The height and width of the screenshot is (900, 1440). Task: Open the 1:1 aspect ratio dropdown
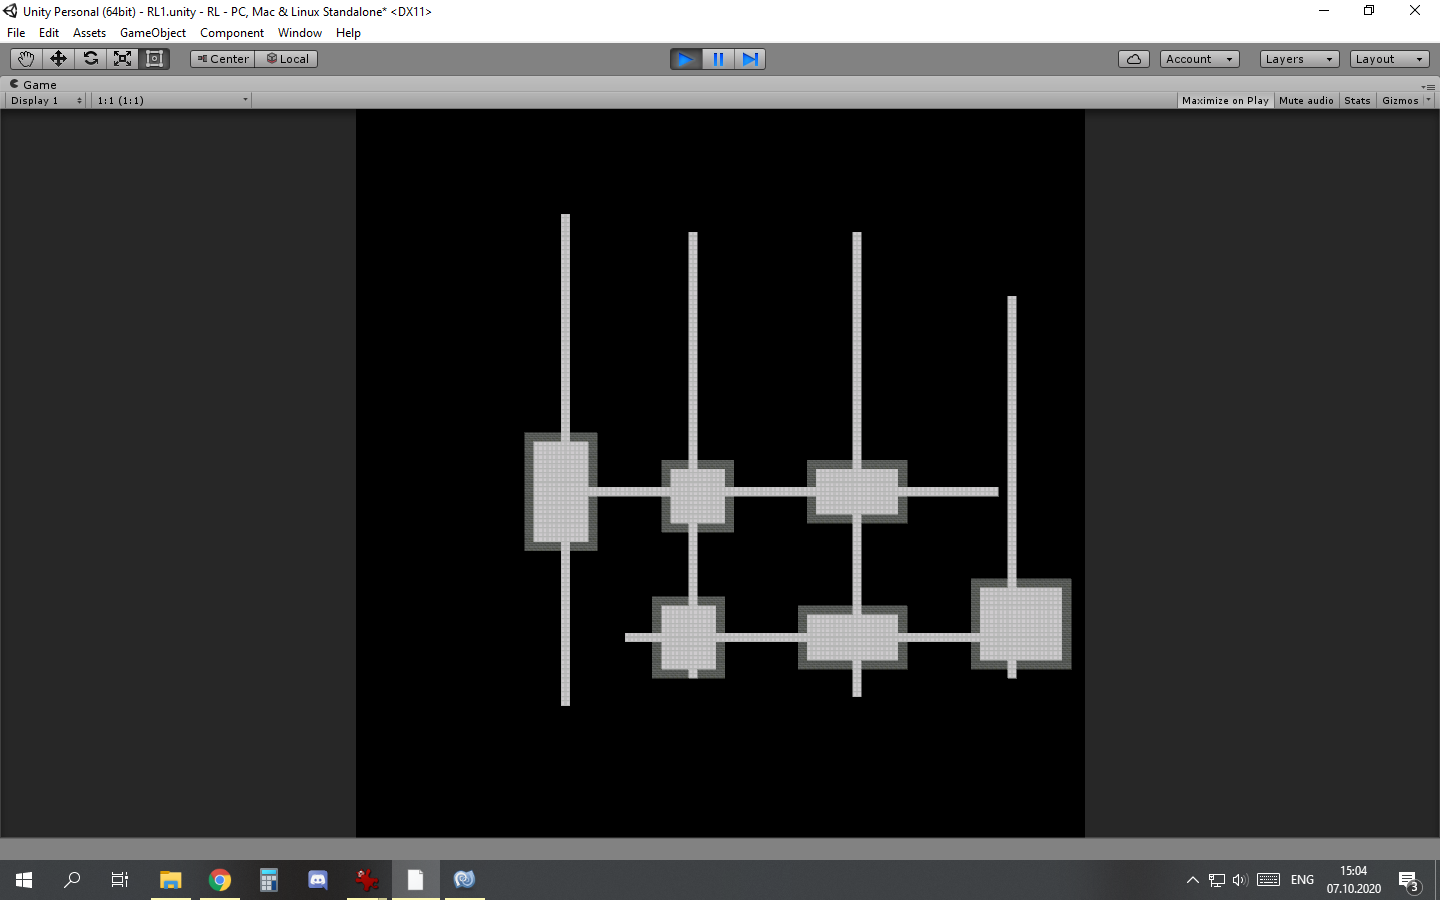point(172,100)
